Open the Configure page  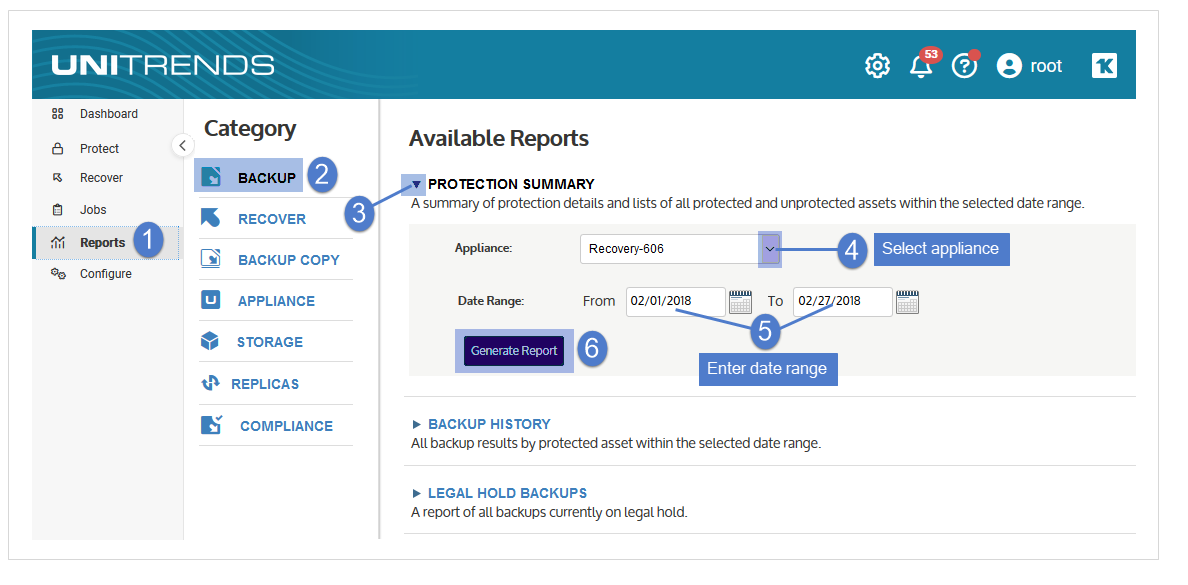[106, 274]
